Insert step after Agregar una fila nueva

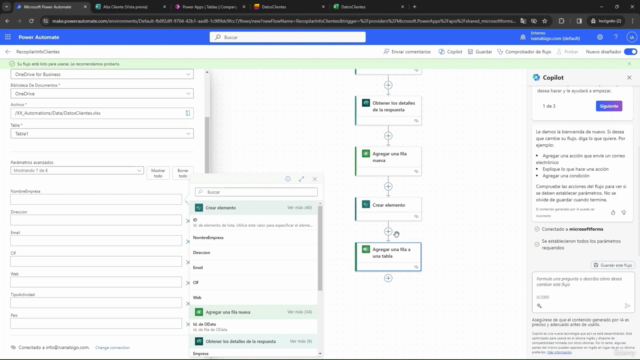click(x=388, y=187)
